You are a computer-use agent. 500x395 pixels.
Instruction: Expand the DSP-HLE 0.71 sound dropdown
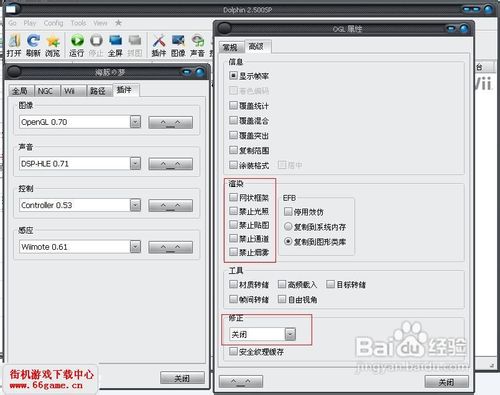pos(135,164)
